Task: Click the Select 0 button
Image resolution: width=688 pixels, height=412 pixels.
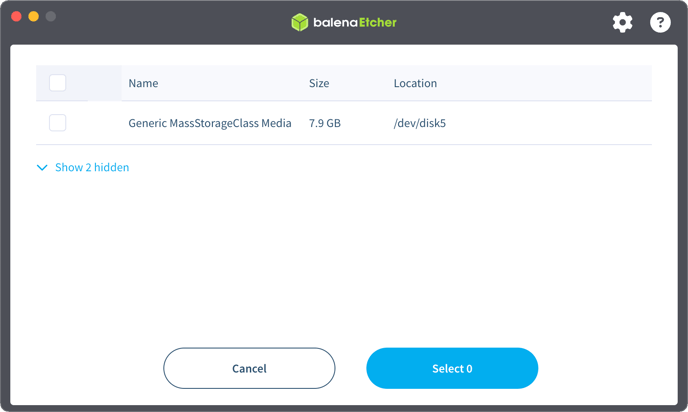Action: point(452,368)
